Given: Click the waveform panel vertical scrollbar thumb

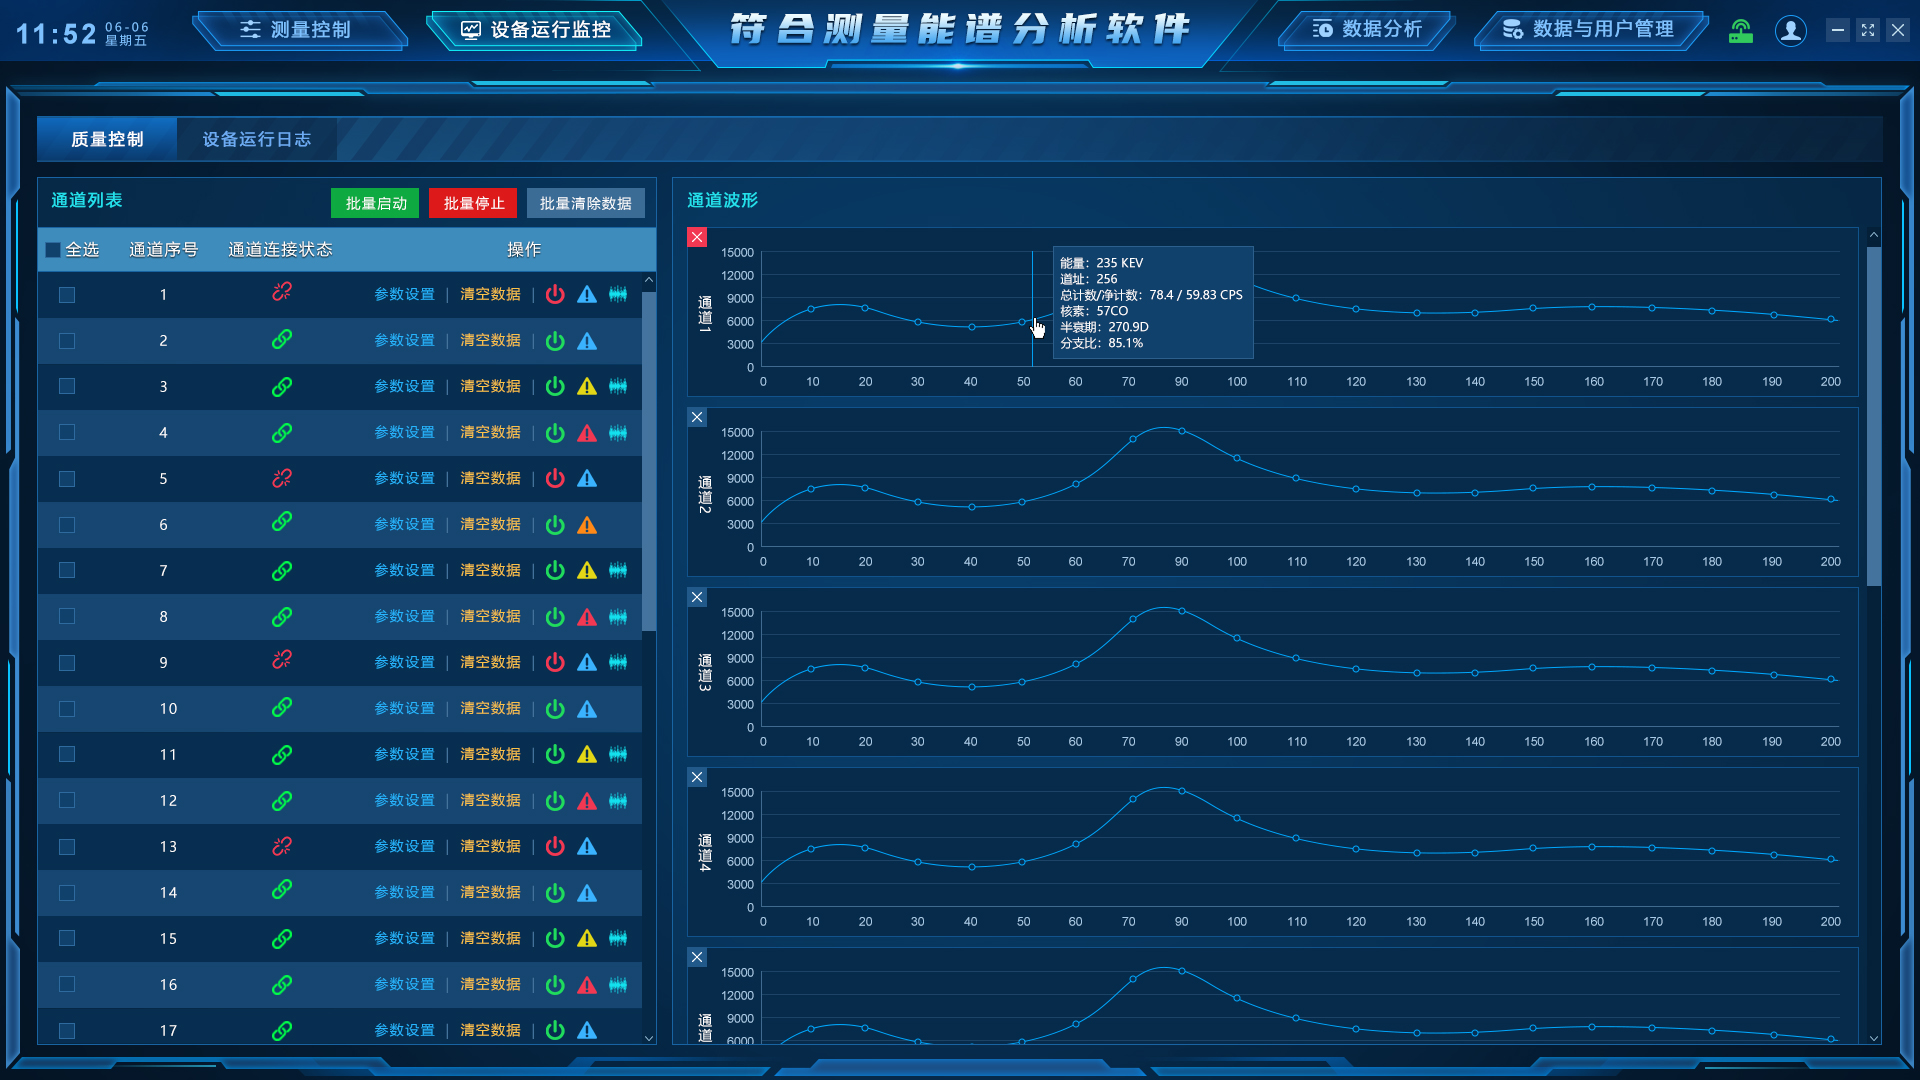Looking at the screenshot, I should (x=1874, y=415).
